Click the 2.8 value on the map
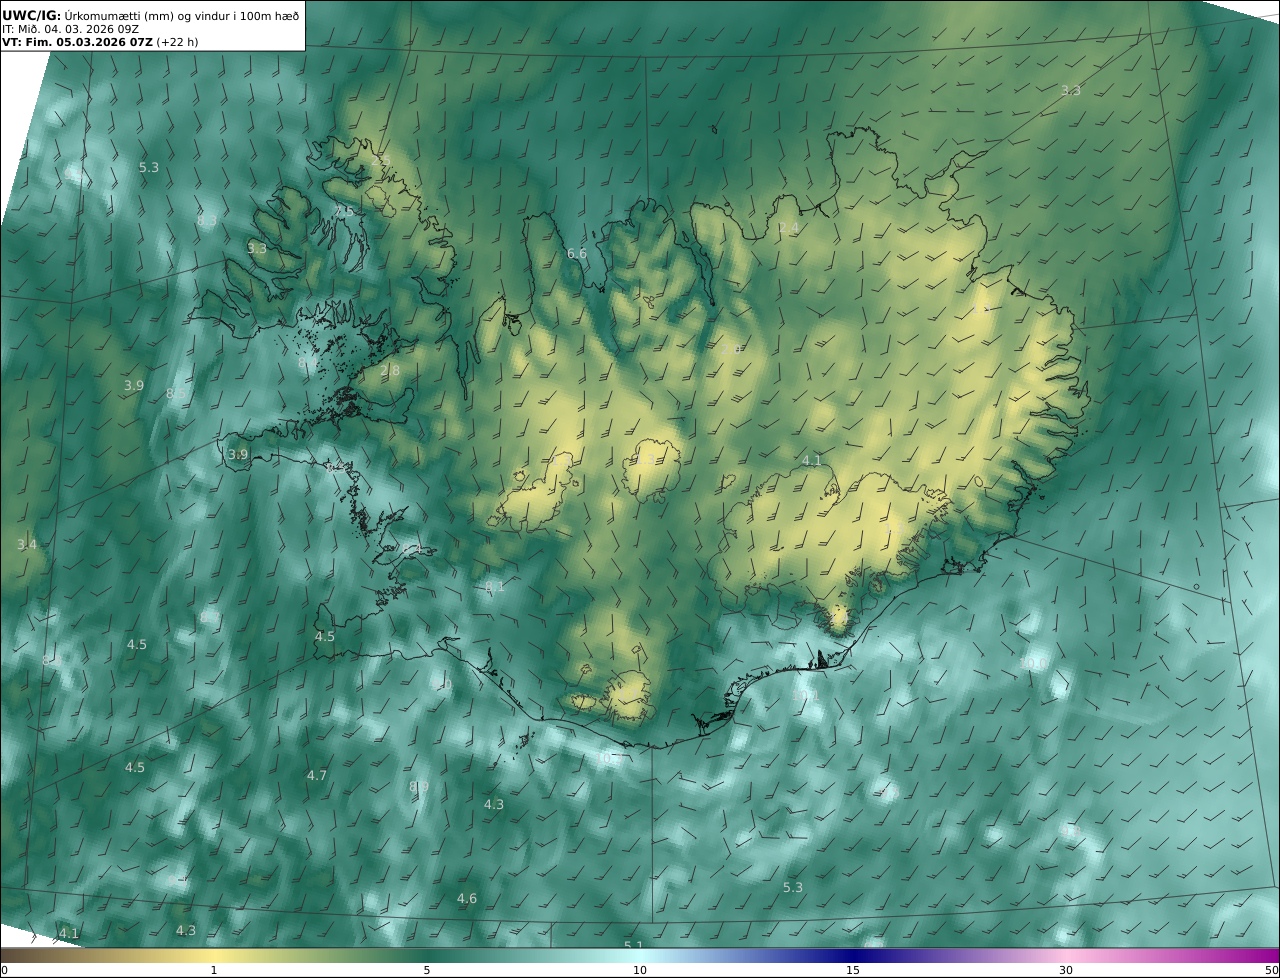The height and width of the screenshot is (978, 1280). click(x=390, y=370)
